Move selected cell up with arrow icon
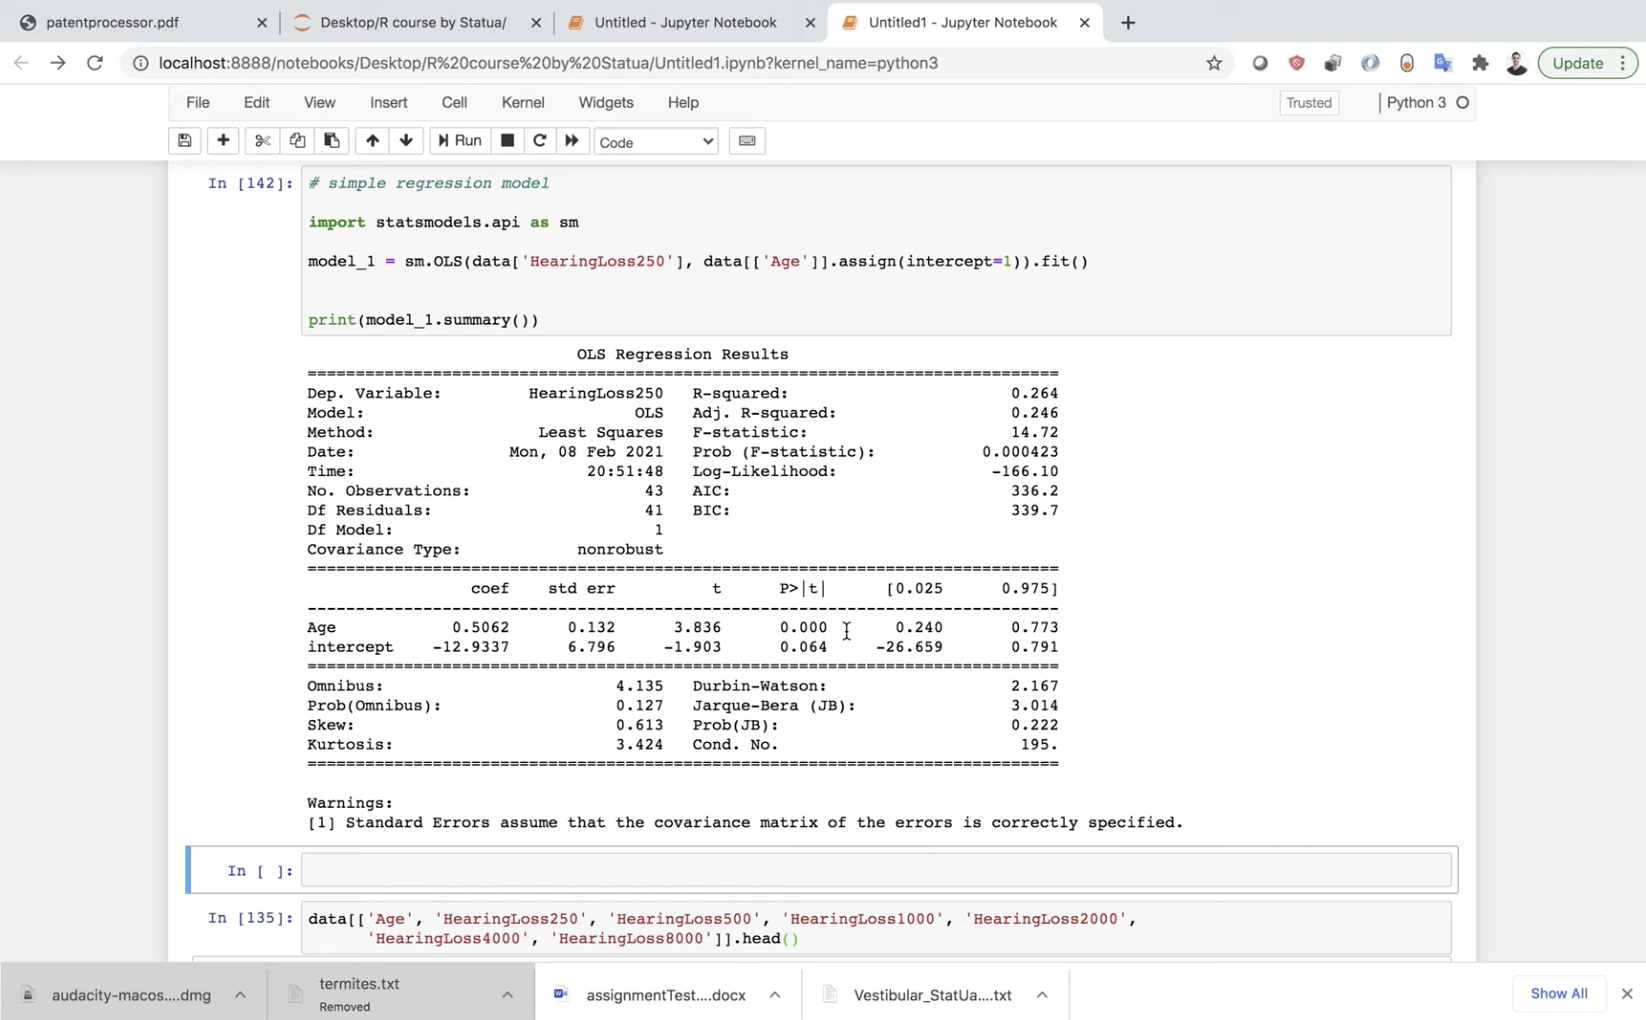This screenshot has height=1020, width=1646. (372, 141)
